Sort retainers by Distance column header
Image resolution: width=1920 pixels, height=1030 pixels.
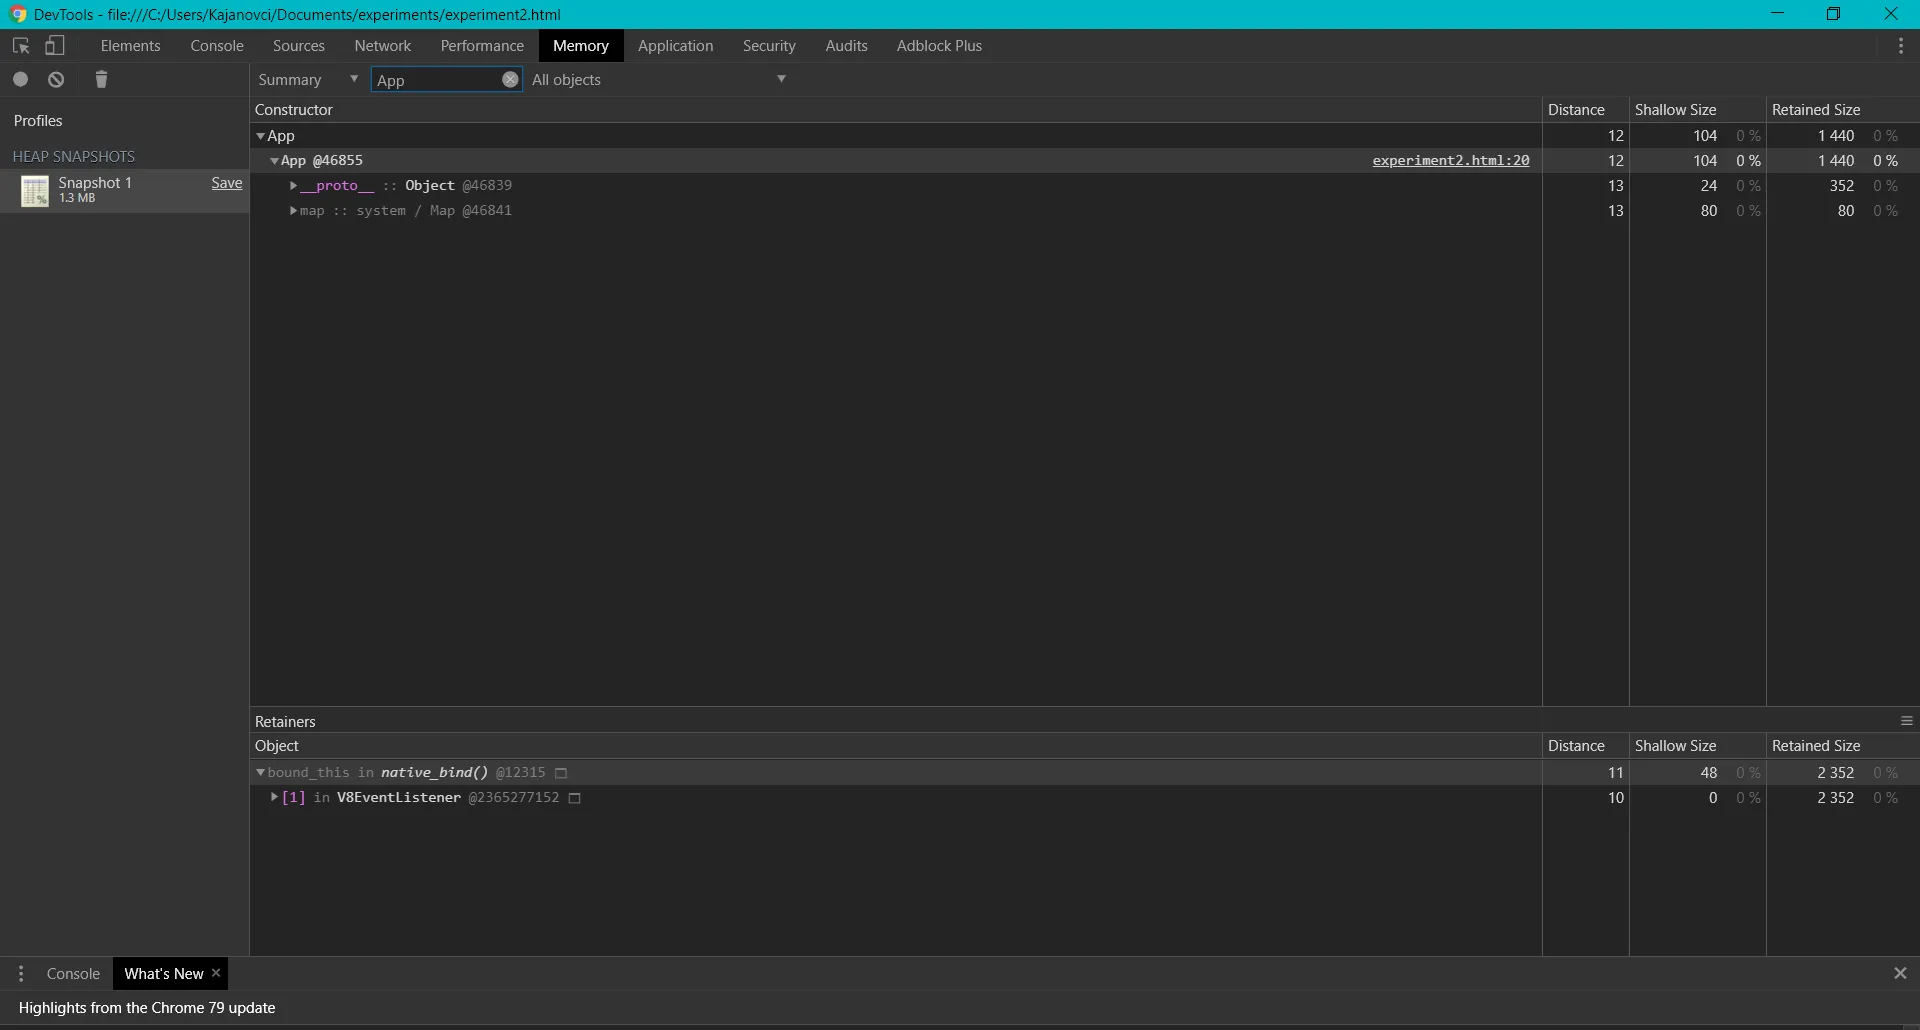1585,746
